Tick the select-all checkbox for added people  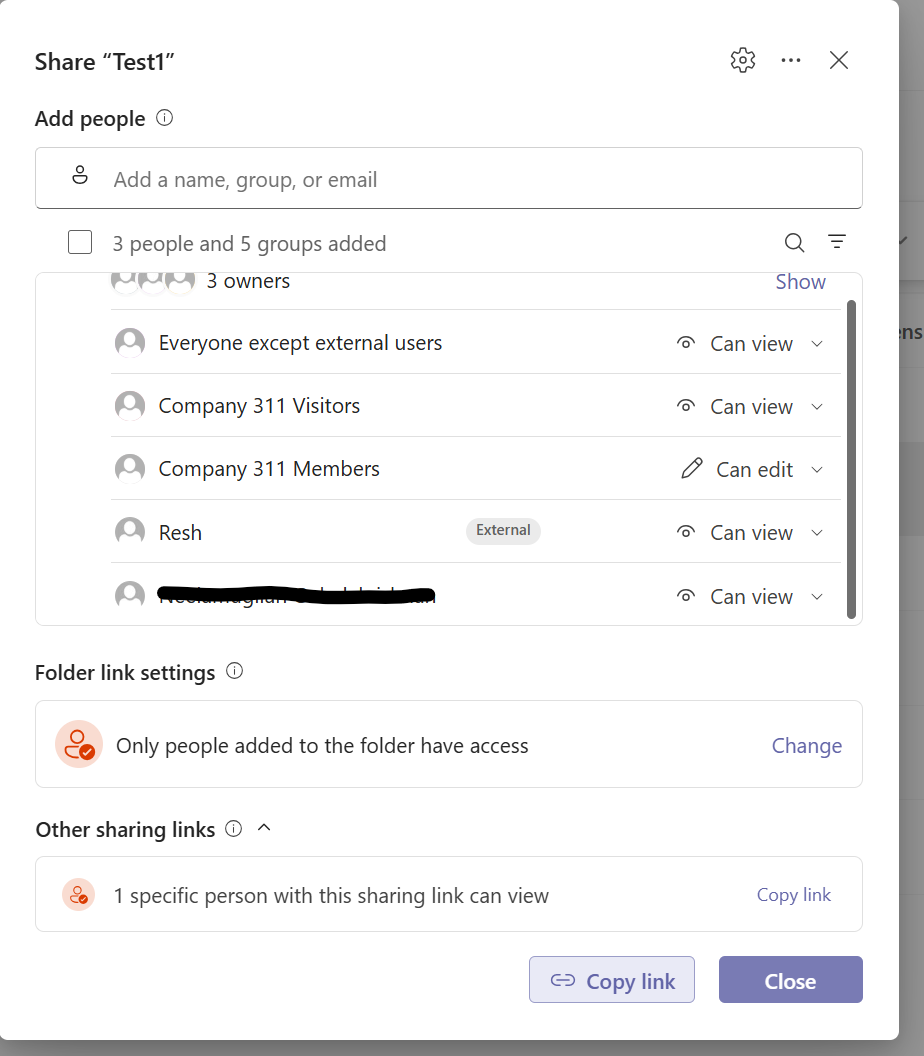pos(80,242)
